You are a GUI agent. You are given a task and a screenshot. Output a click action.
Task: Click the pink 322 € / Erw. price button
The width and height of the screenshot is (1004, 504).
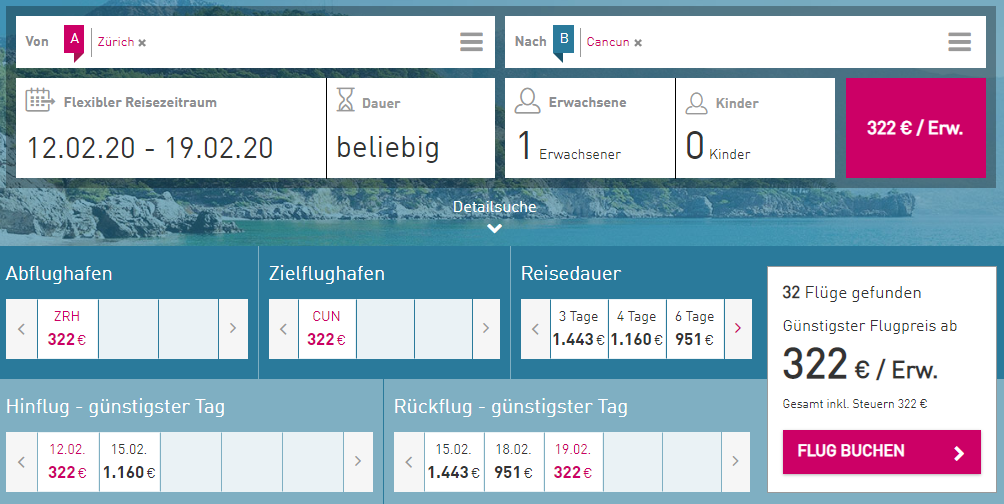(x=914, y=128)
